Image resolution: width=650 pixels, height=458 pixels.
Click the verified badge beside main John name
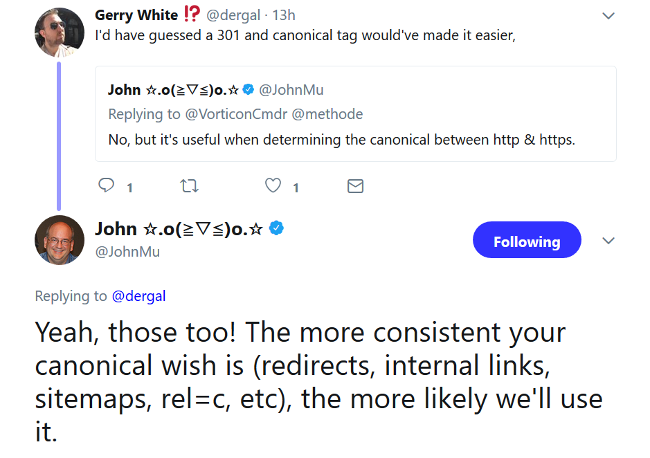[x=277, y=228]
